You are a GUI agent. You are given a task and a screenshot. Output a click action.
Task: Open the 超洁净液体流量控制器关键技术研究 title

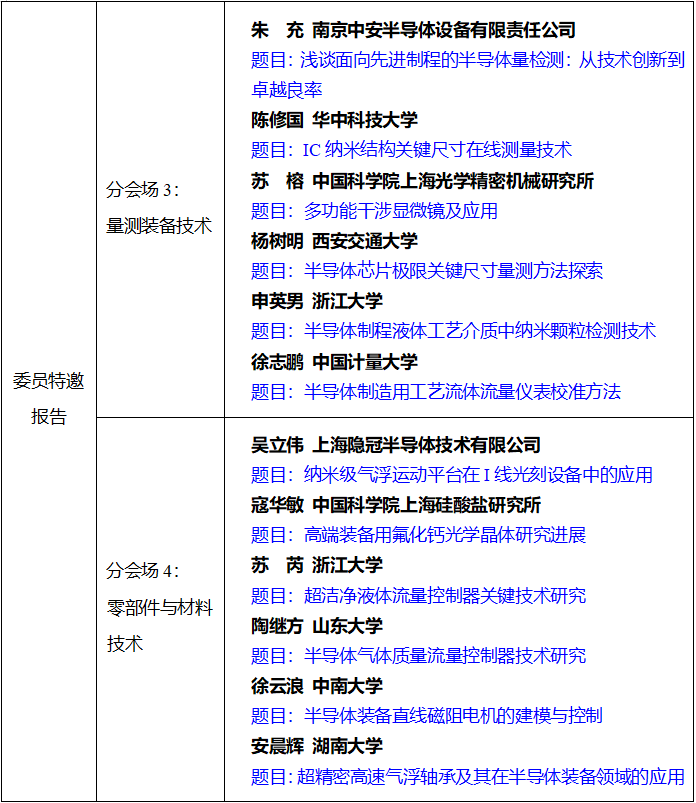coord(418,596)
